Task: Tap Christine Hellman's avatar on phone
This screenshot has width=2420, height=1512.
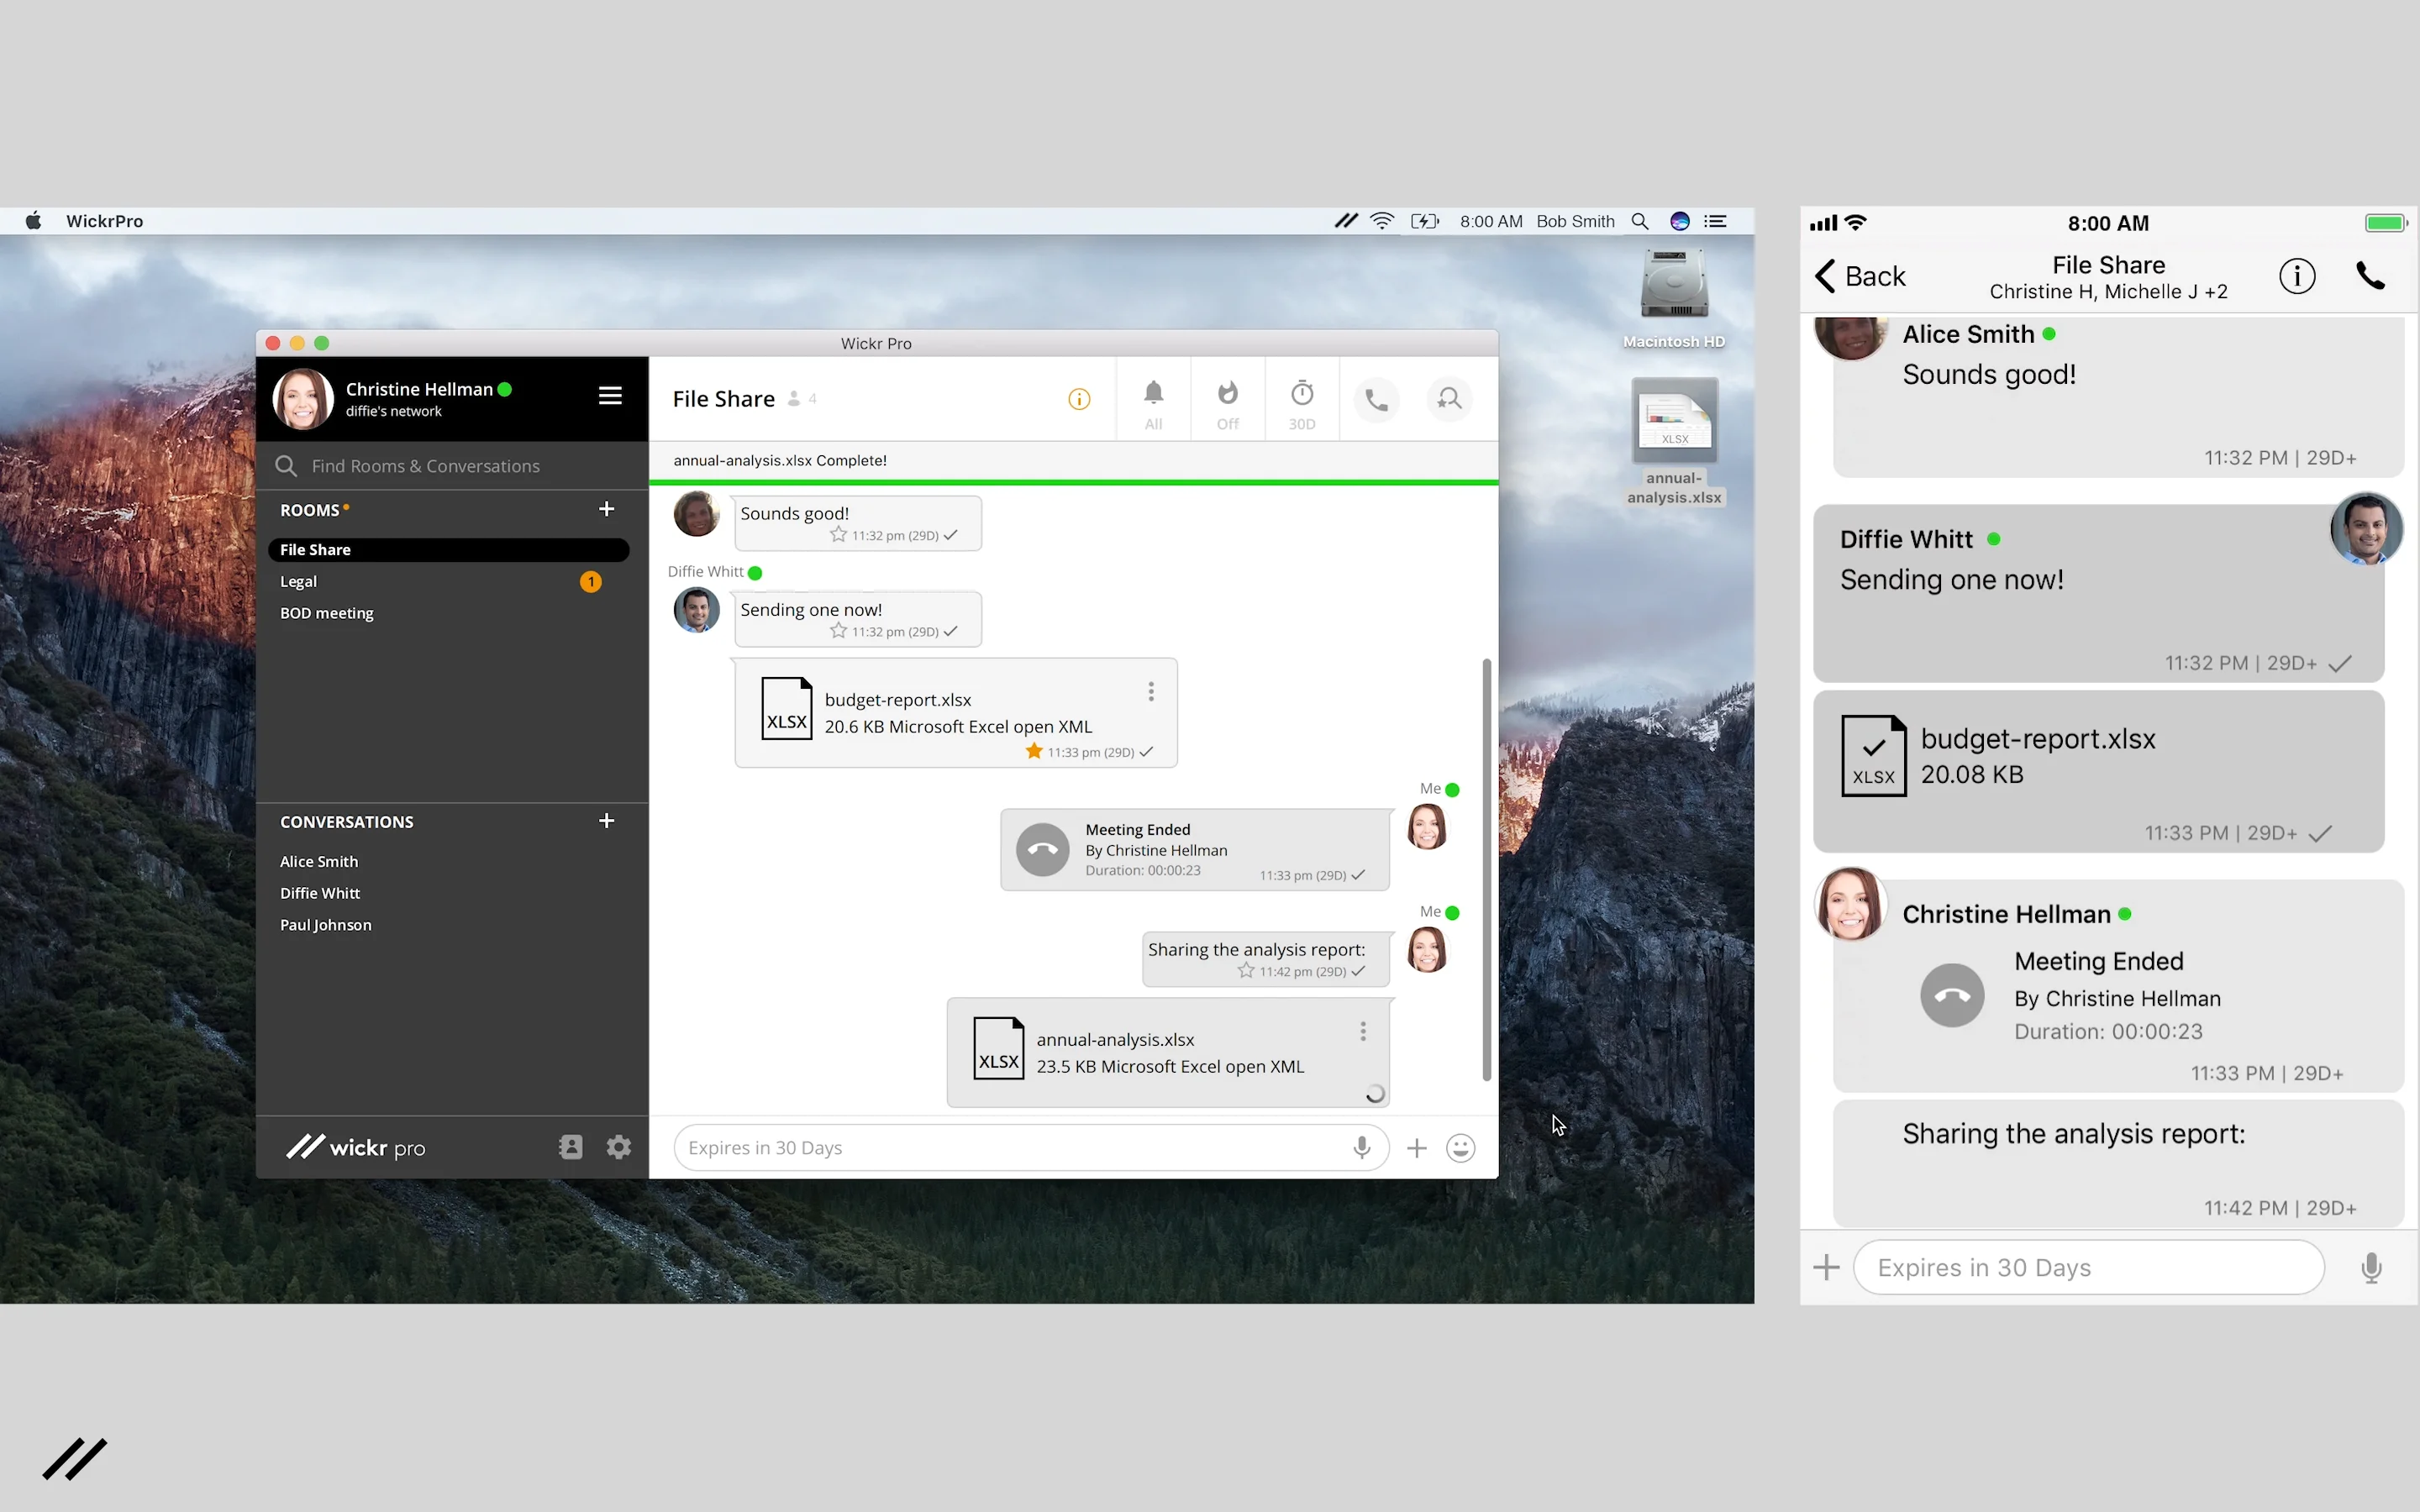Action: (x=1850, y=903)
